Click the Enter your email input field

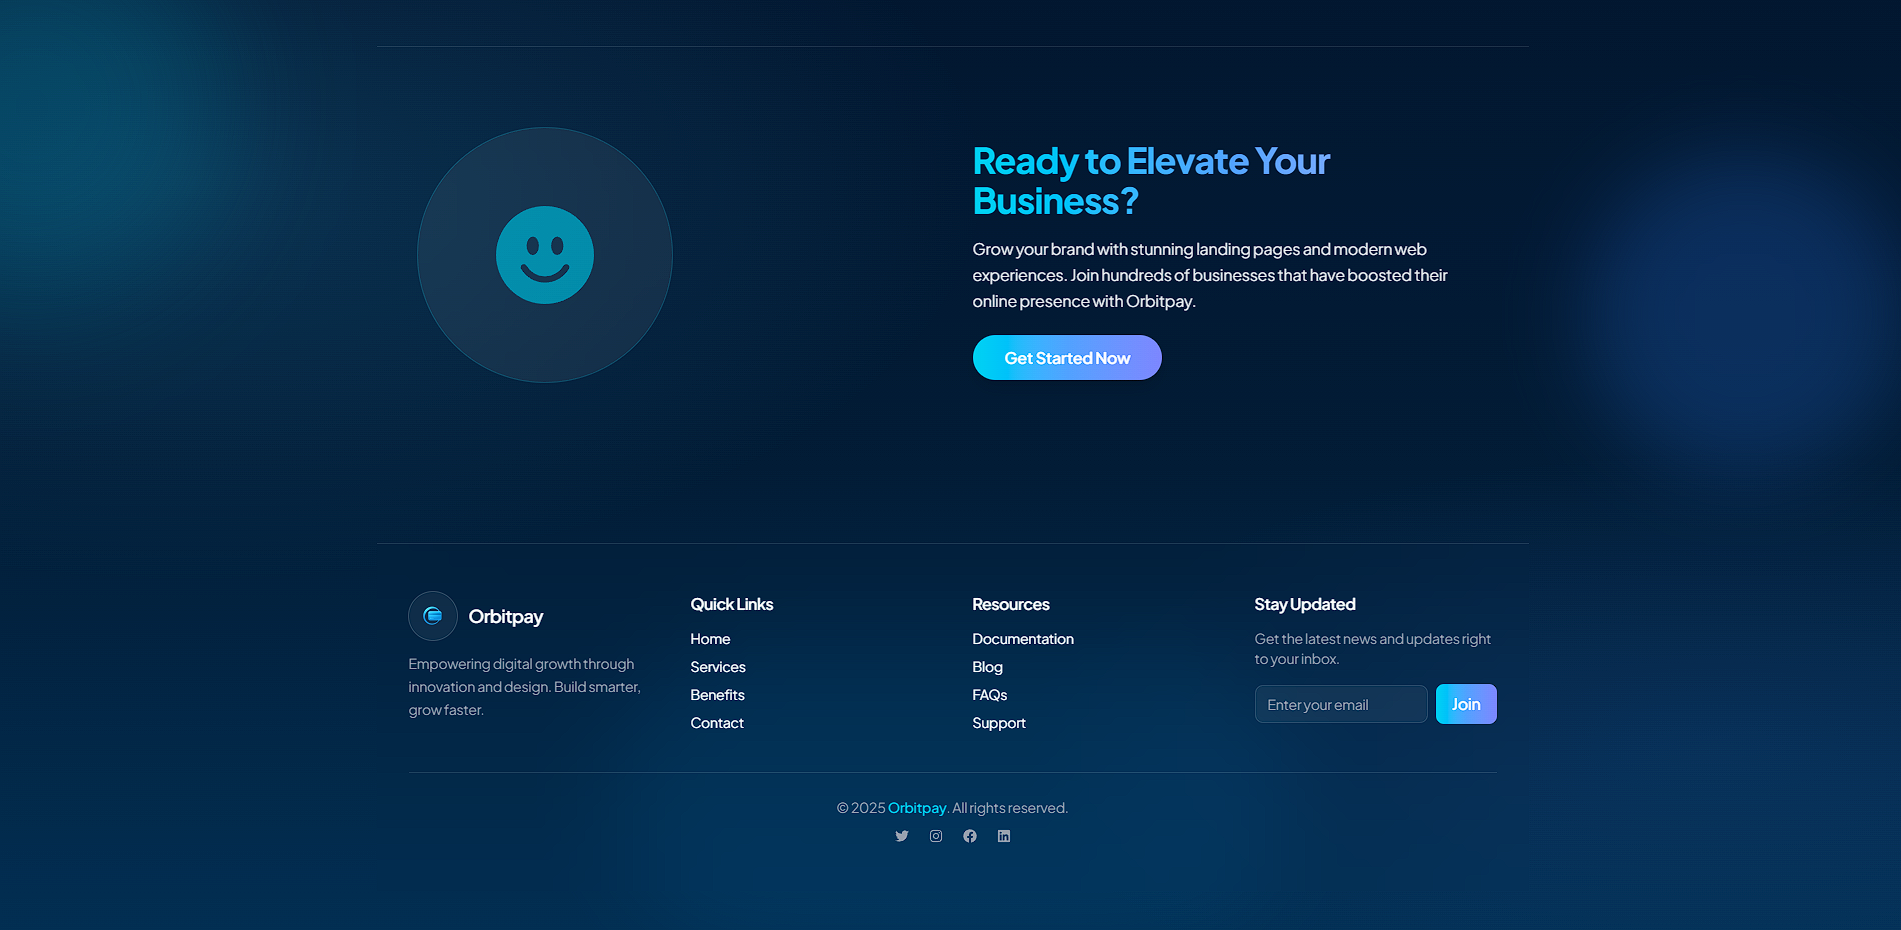[1340, 703]
